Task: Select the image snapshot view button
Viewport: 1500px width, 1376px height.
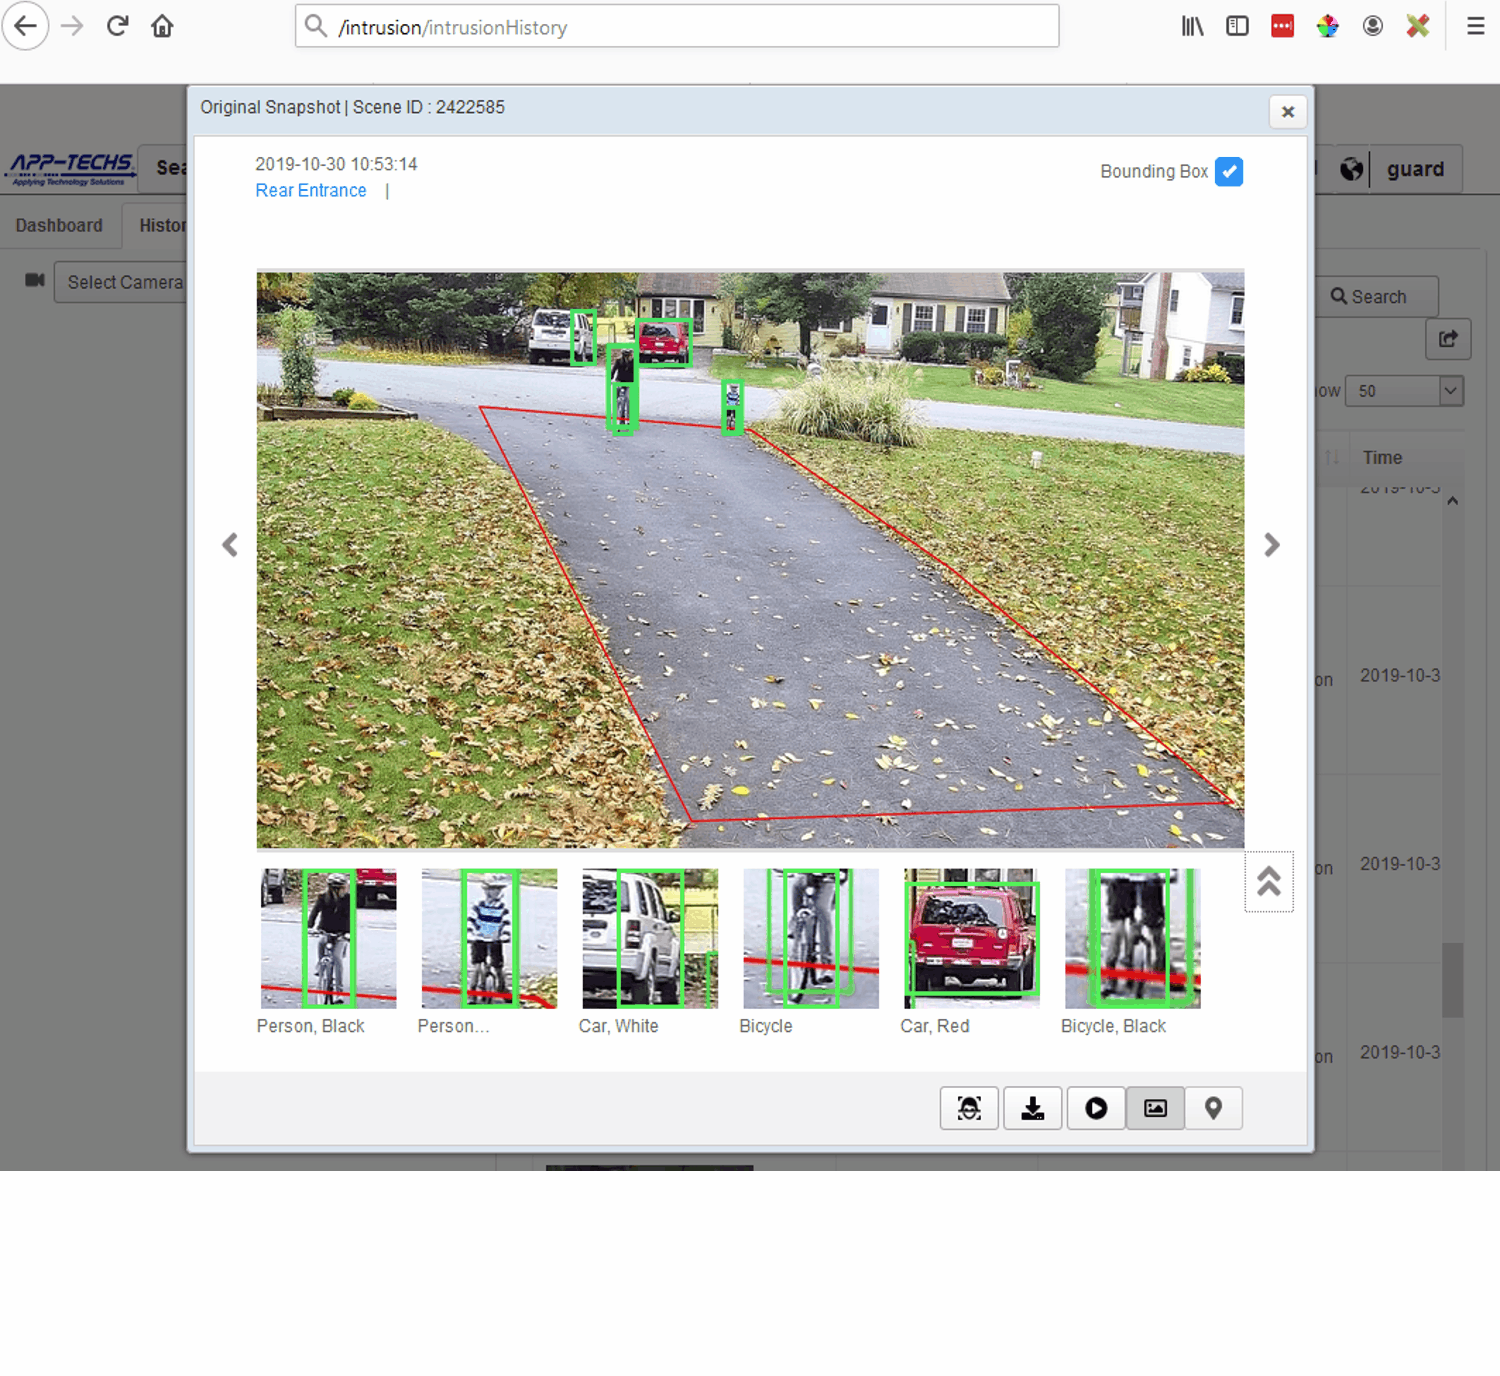Action: [x=1155, y=1108]
